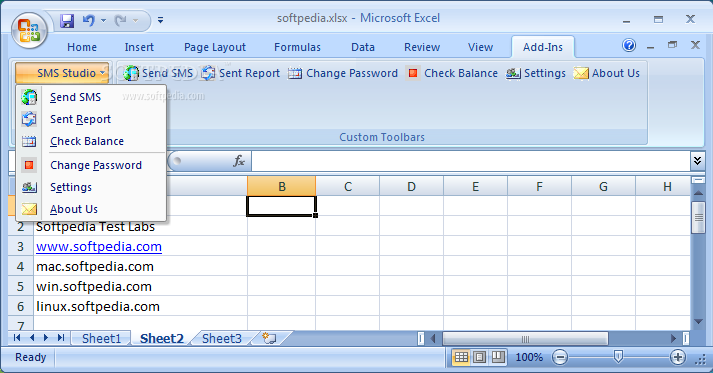The width and height of the screenshot is (713, 373).
Task: Switch to the Home ribbon tab
Action: pos(82,47)
